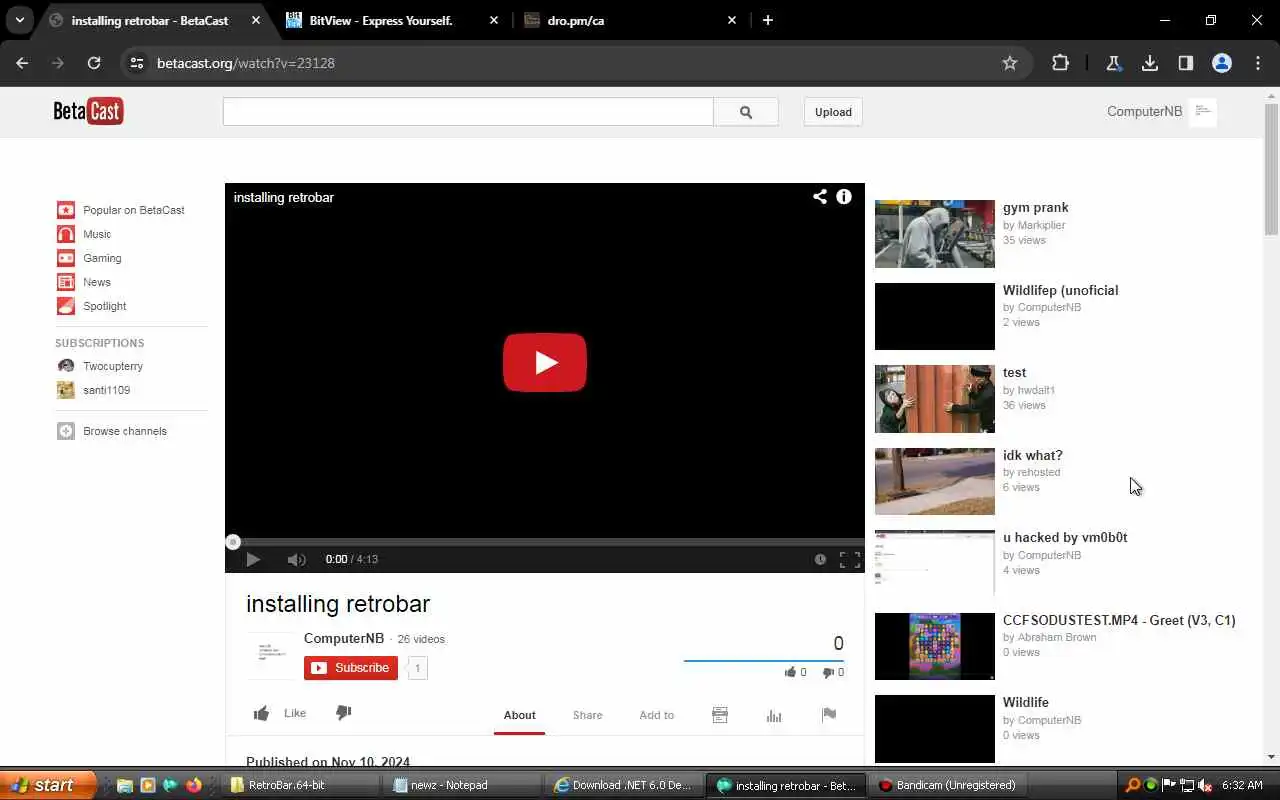This screenshot has height=800, width=1280.
Task: Open the News category icon
Action: click(x=66, y=282)
